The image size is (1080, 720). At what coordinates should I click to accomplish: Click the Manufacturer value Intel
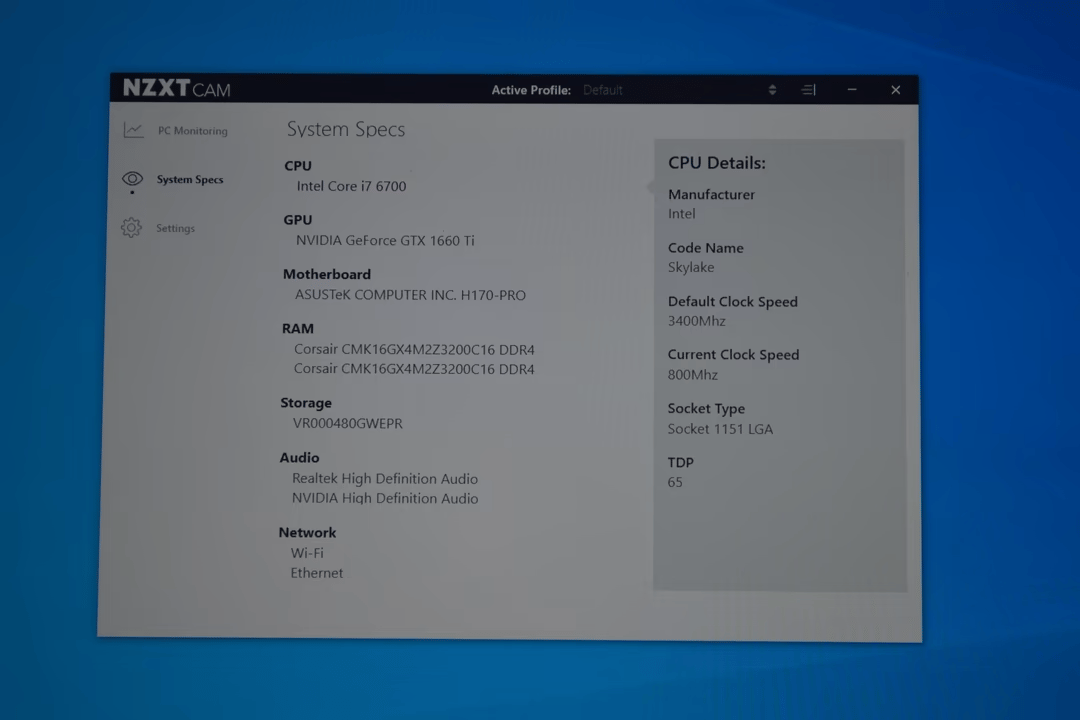coord(681,214)
